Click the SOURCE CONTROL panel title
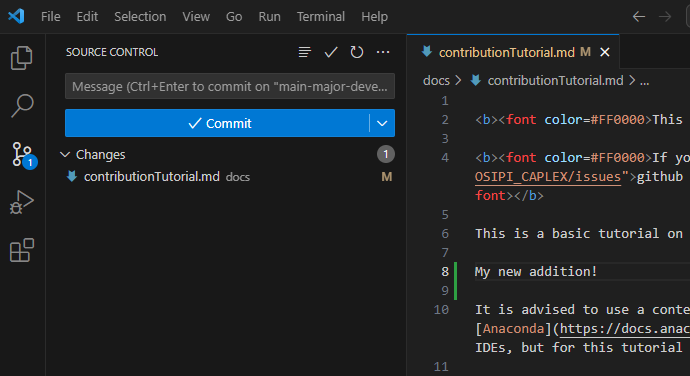Viewport: 690px width, 376px height. click(x=112, y=52)
